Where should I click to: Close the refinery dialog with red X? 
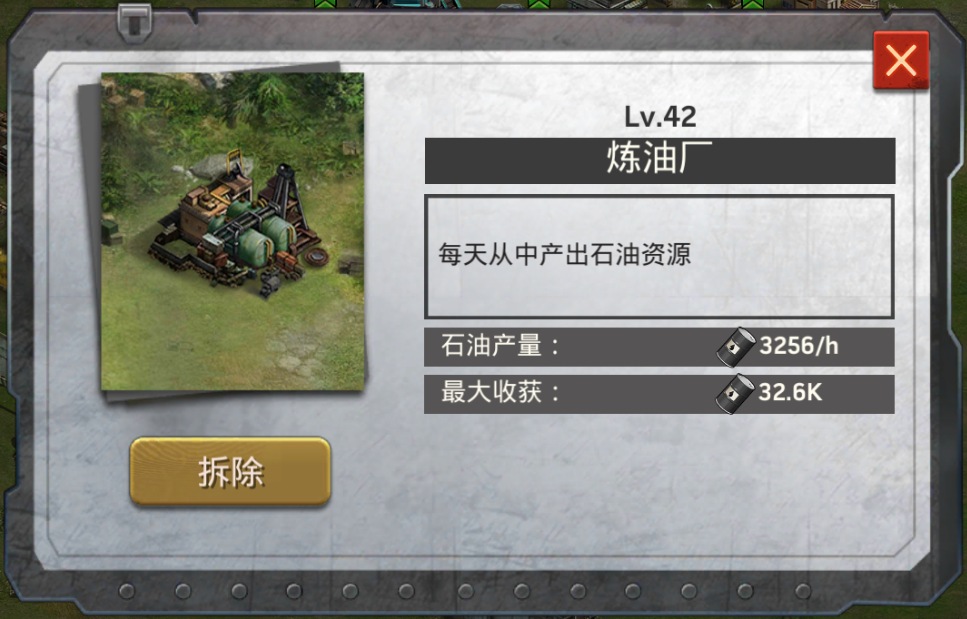click(901, 60)
